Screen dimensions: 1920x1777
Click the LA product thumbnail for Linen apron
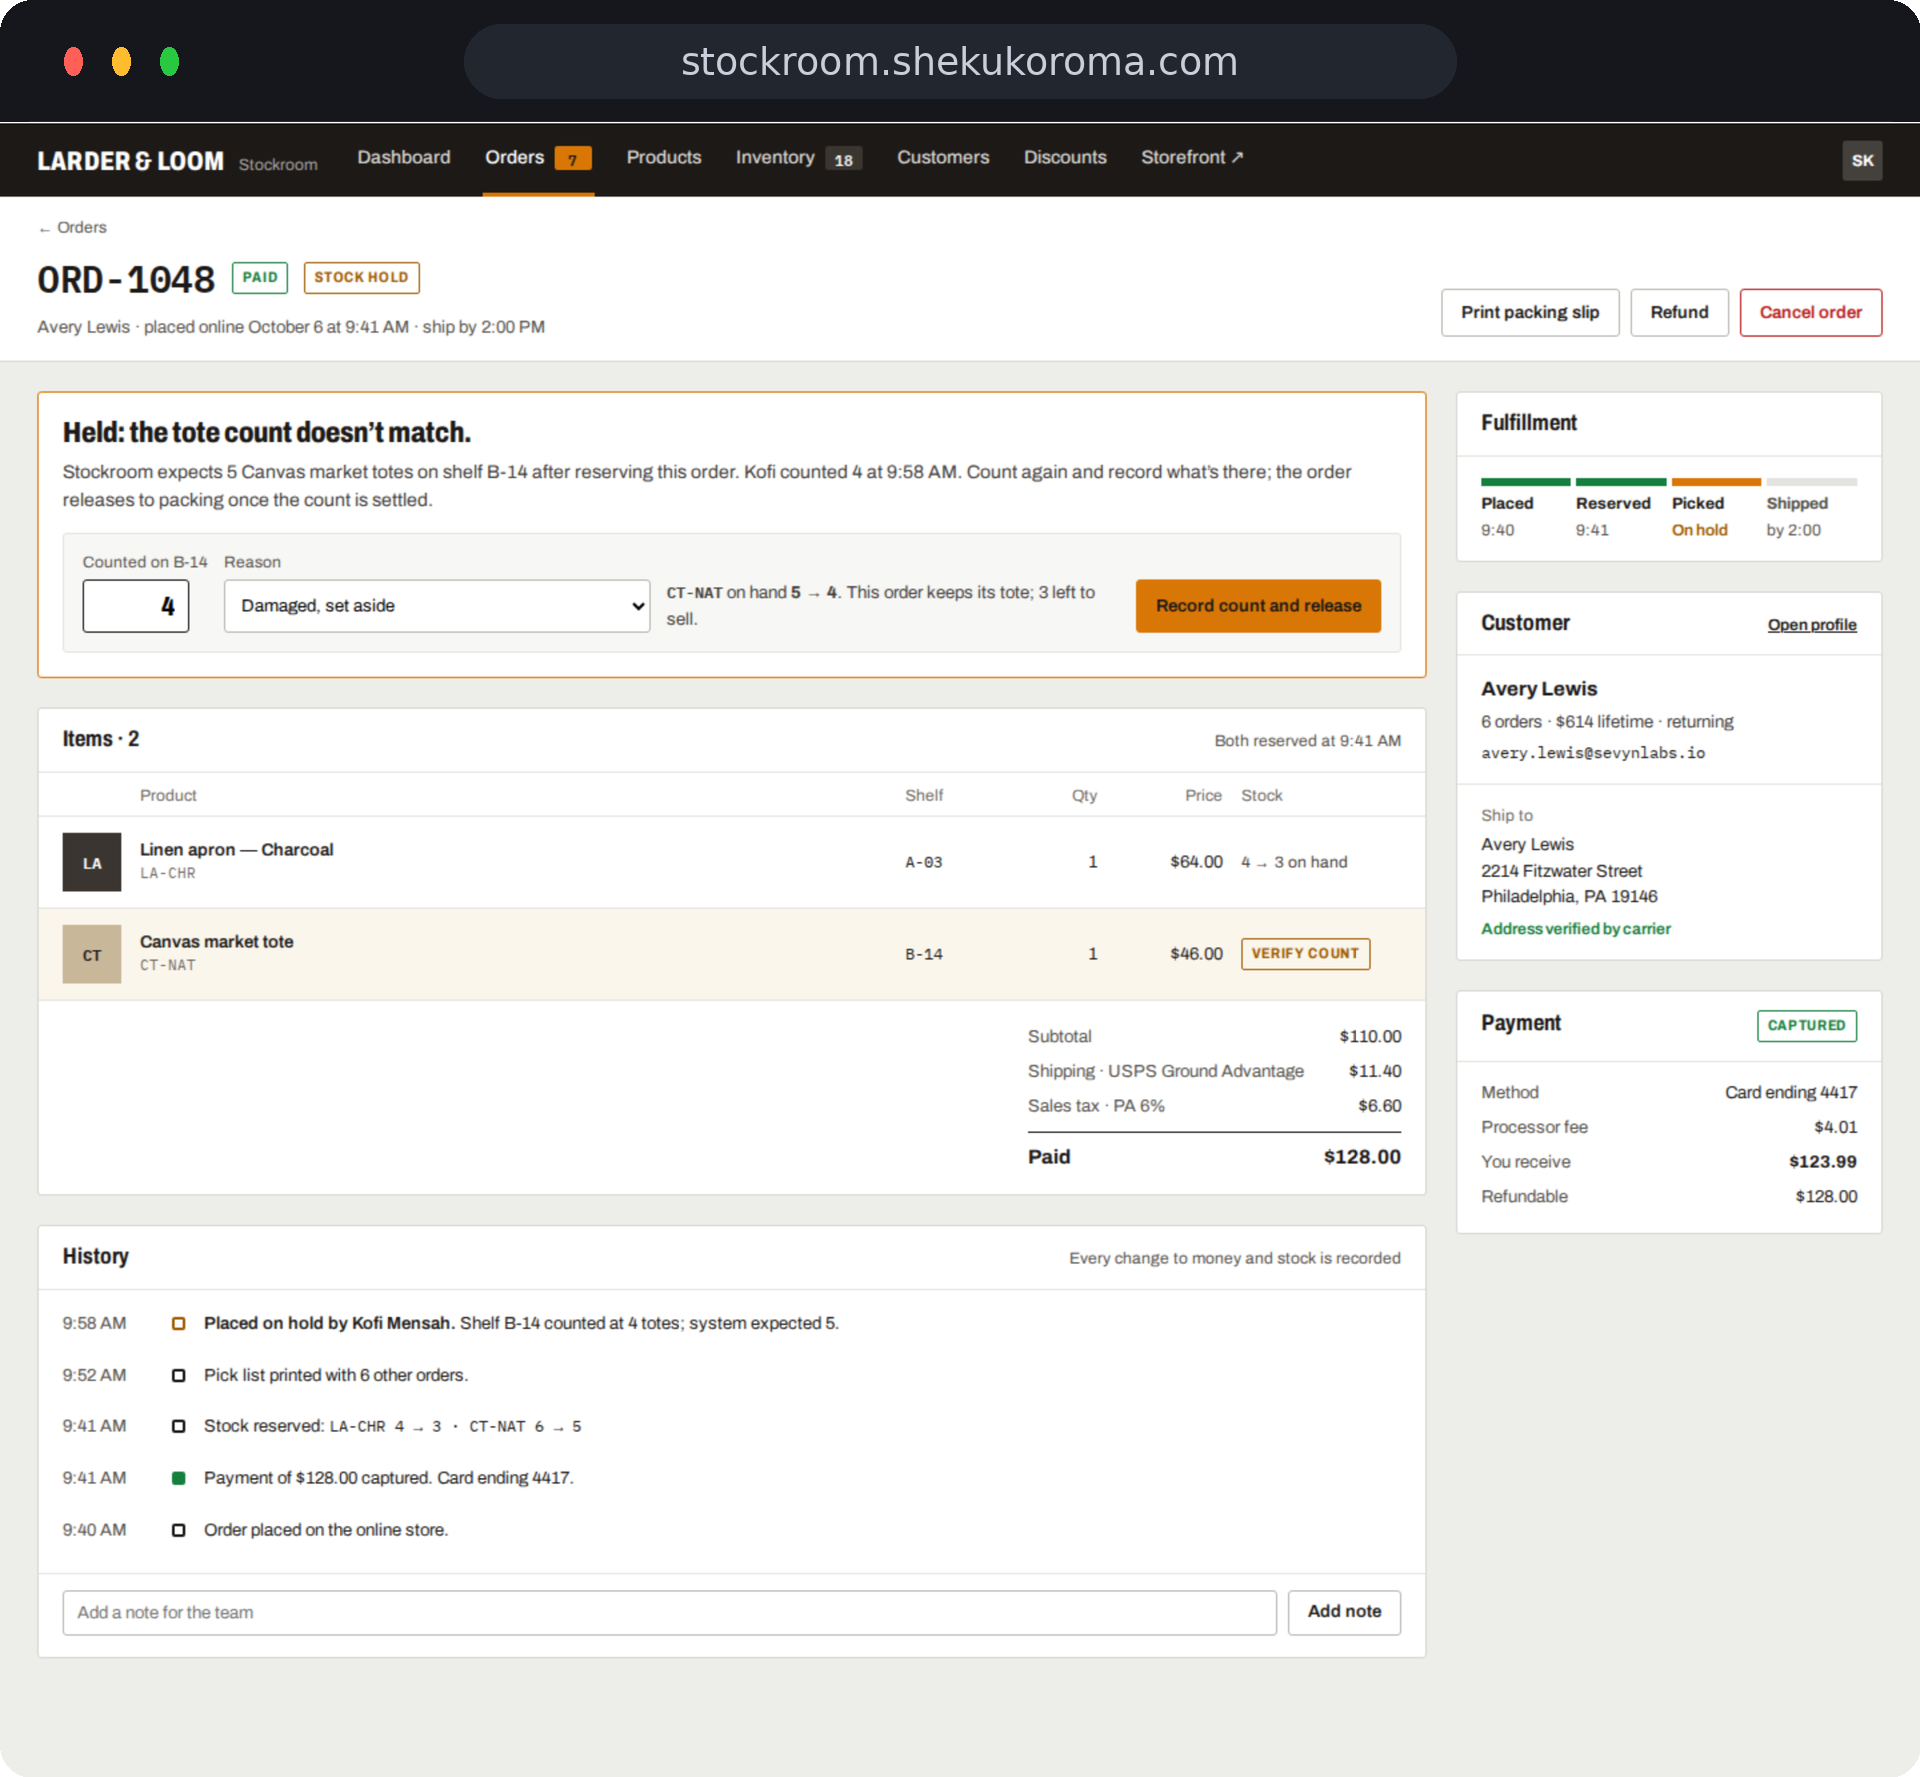click(92, 862)
